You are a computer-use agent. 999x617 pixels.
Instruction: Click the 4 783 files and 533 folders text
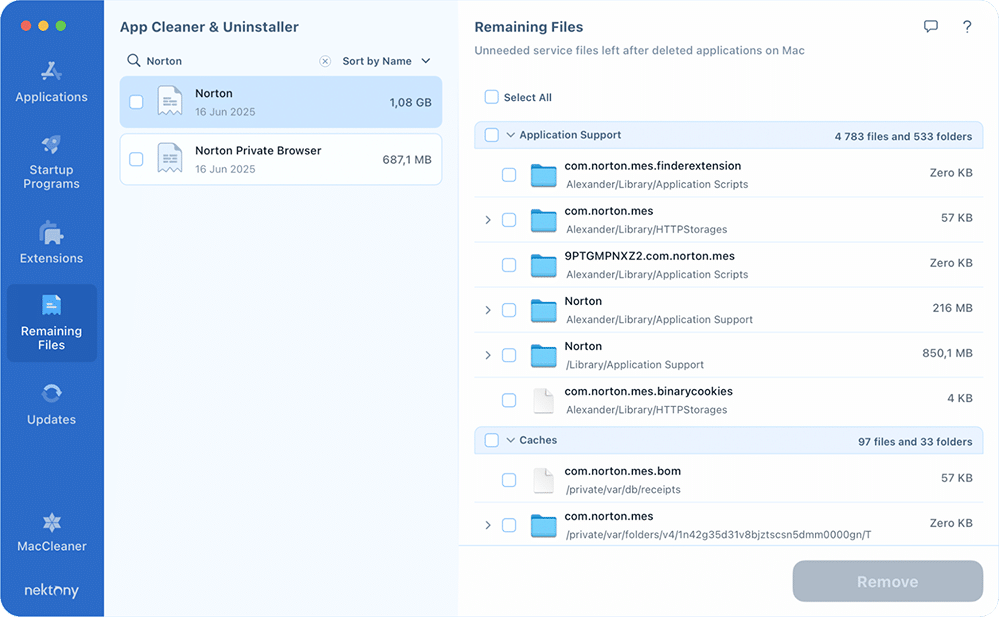click(x=903, y=136)
